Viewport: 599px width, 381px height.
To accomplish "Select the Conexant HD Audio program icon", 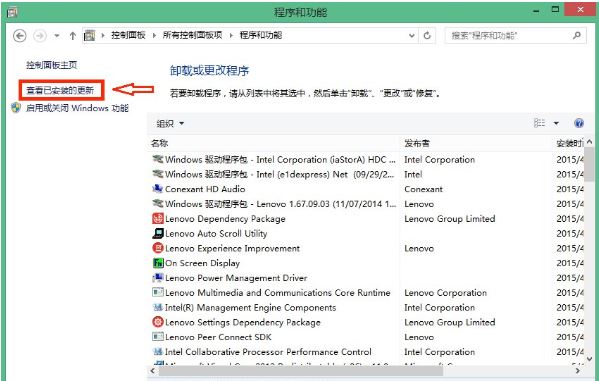I will point(157,189).
